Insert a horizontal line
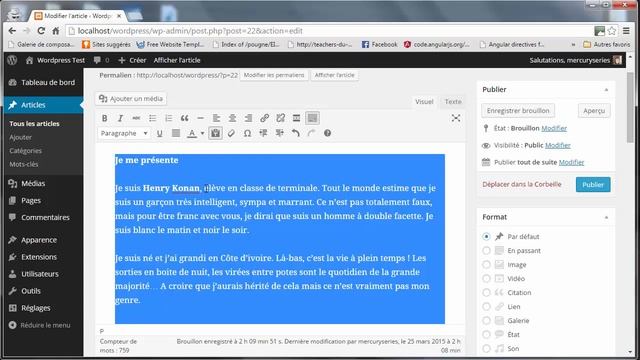The width and height of the screenshot is (640, 360). pyautogui.click(x=200, y=118)
